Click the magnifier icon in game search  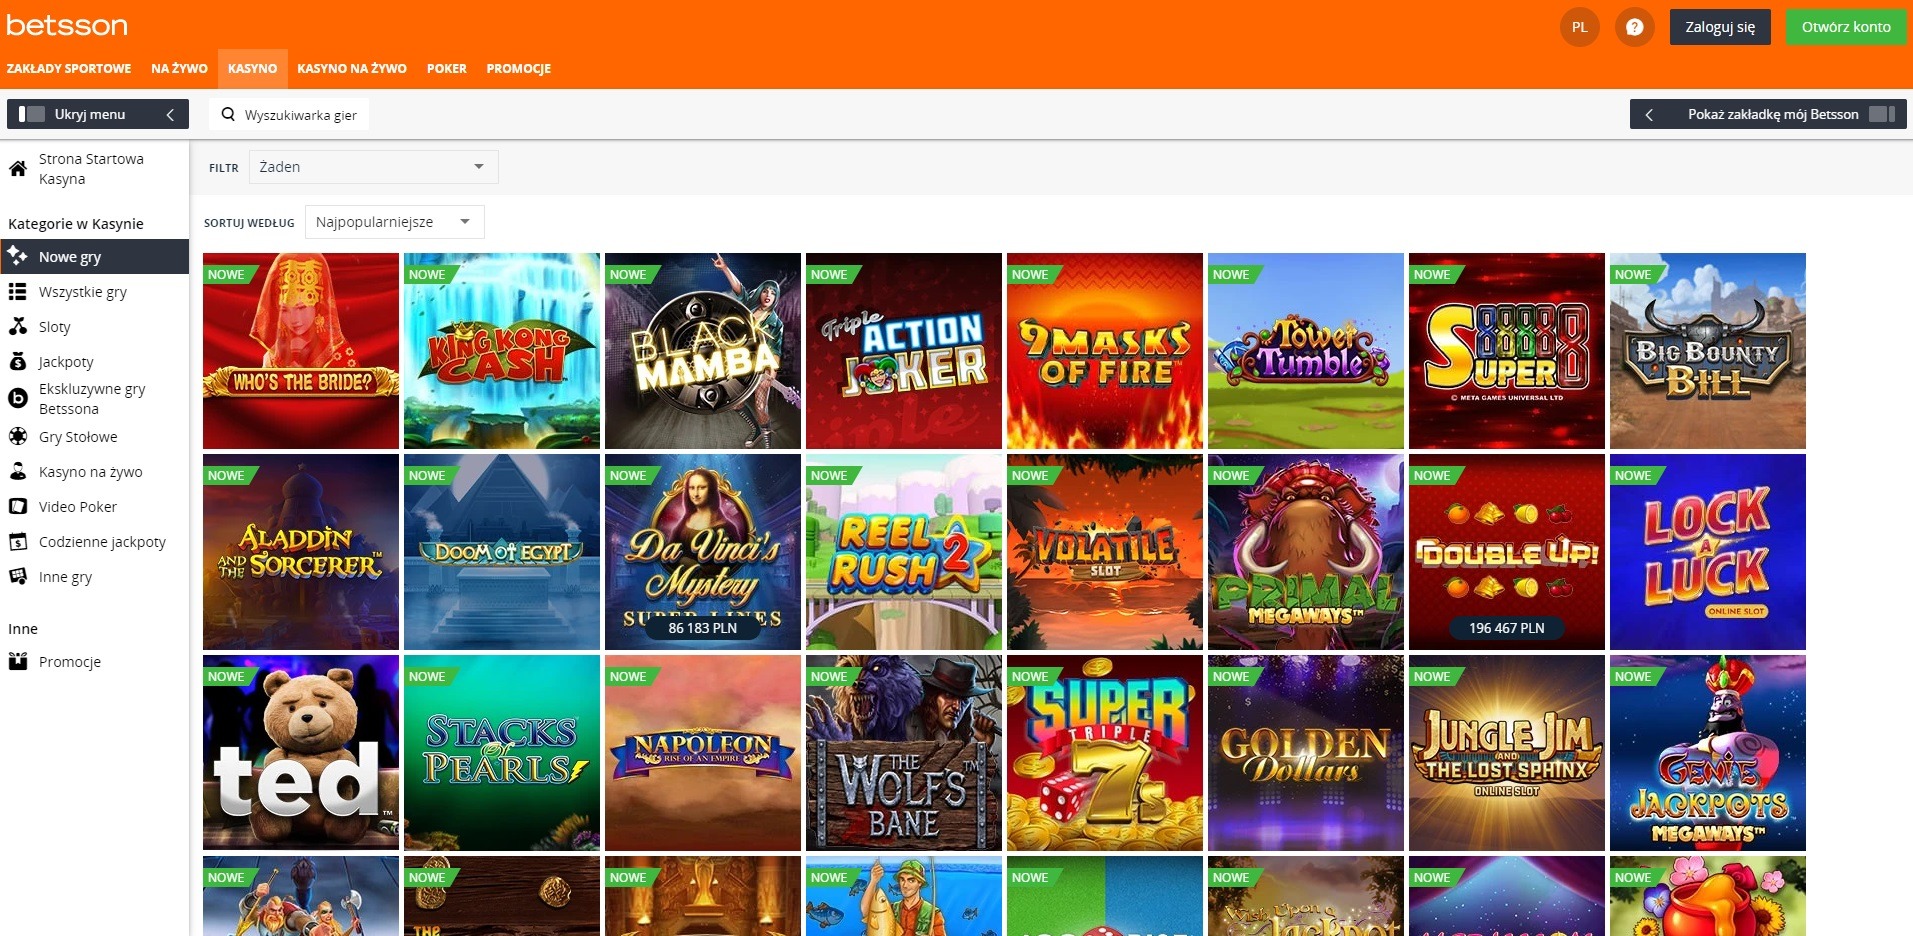[x=228, y=114]
